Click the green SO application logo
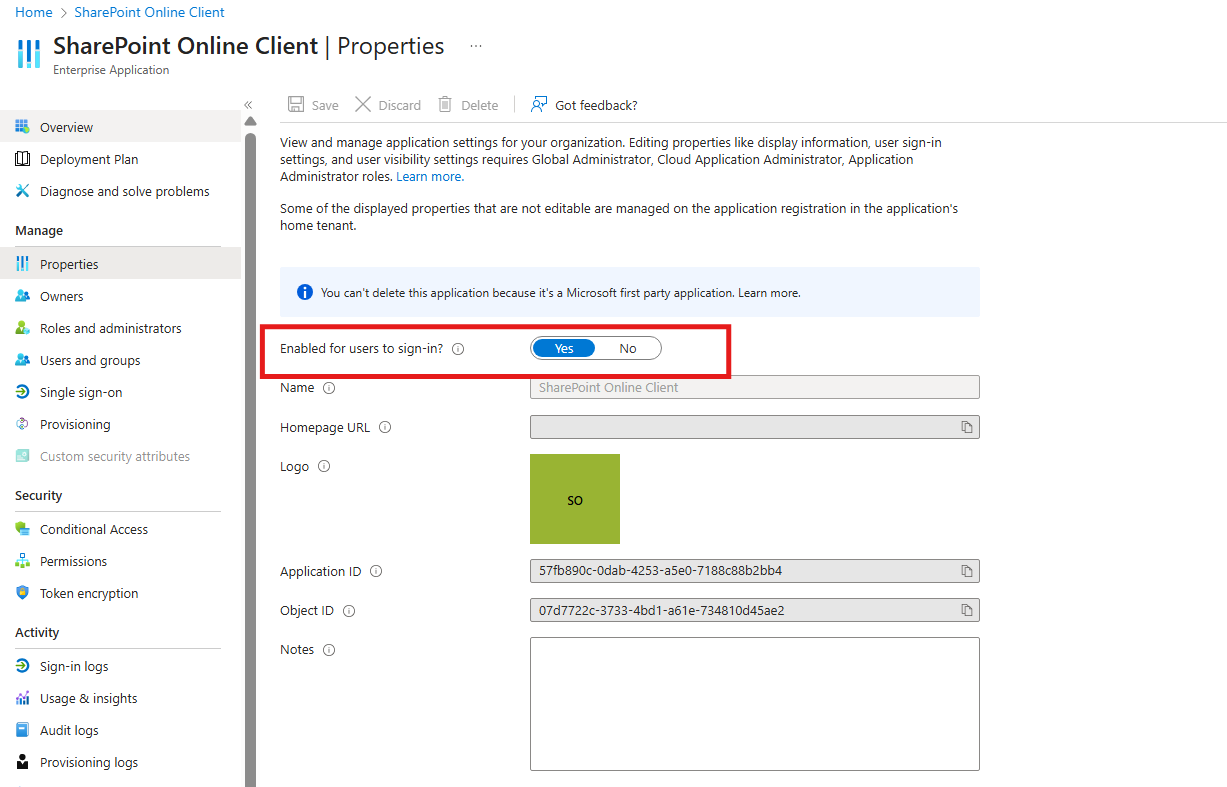This screenshot has height=787, width=1227. (575, 498)
